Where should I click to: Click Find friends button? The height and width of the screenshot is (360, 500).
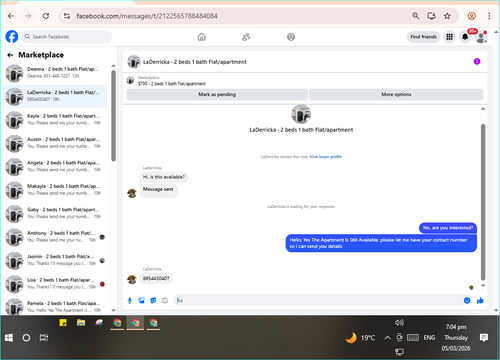423,37
